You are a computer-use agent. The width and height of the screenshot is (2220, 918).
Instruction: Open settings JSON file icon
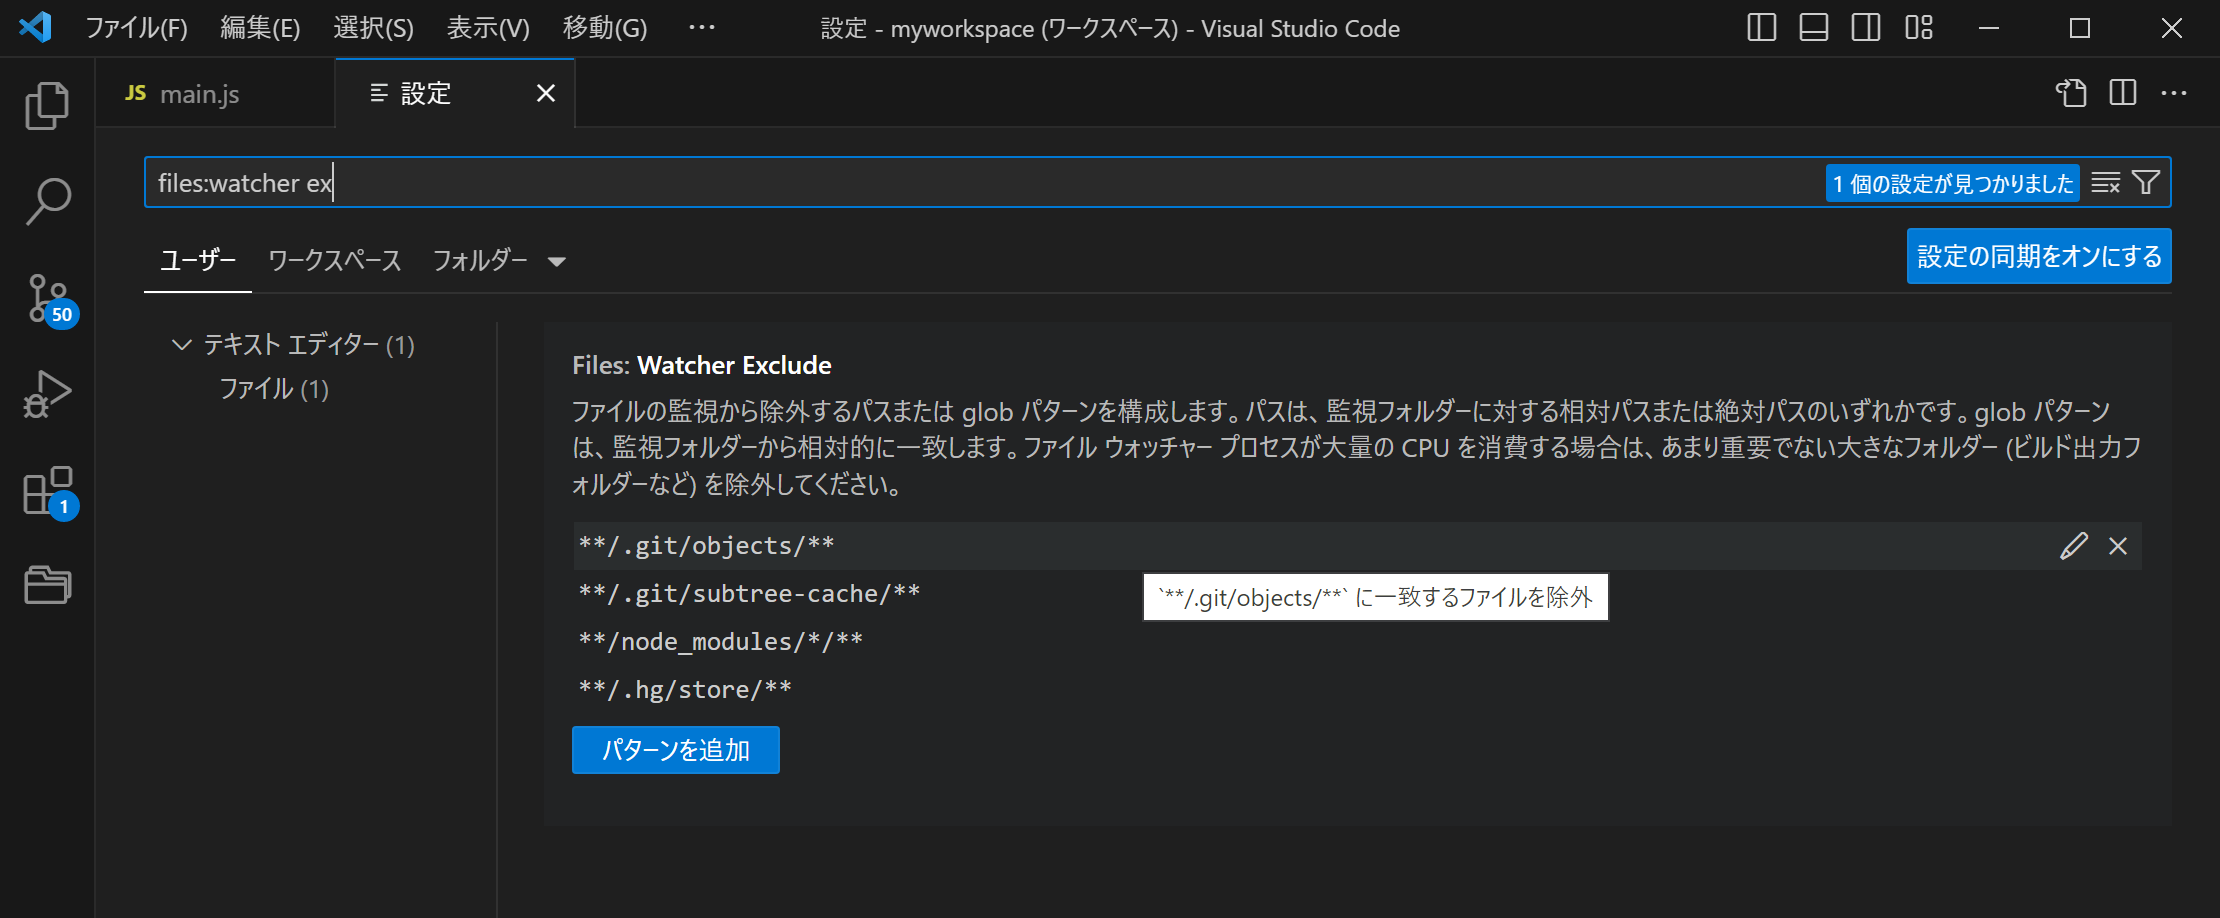pos(2071,93)
